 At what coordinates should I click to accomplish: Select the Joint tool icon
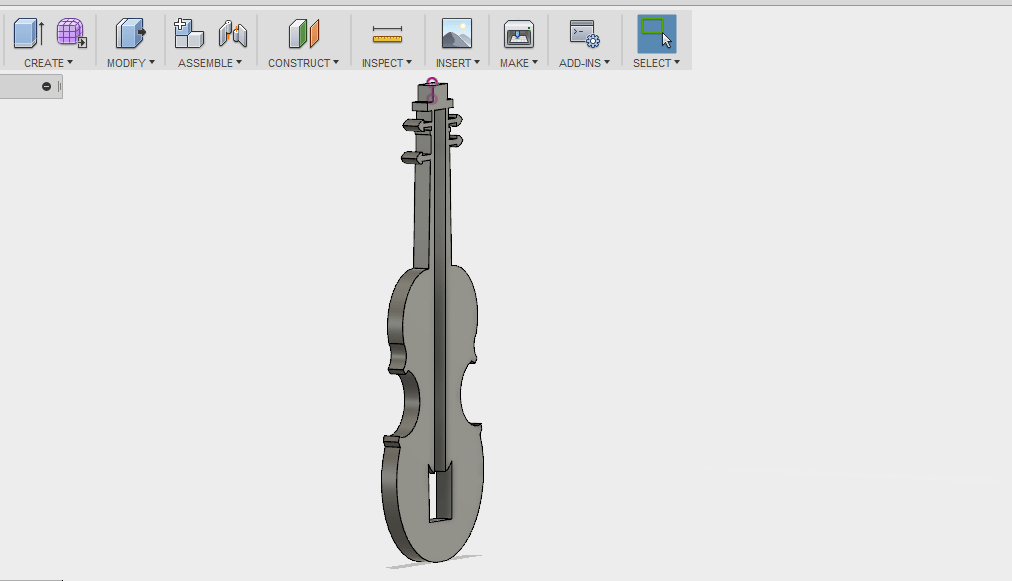pyautogui.click(x=232, y=34)
